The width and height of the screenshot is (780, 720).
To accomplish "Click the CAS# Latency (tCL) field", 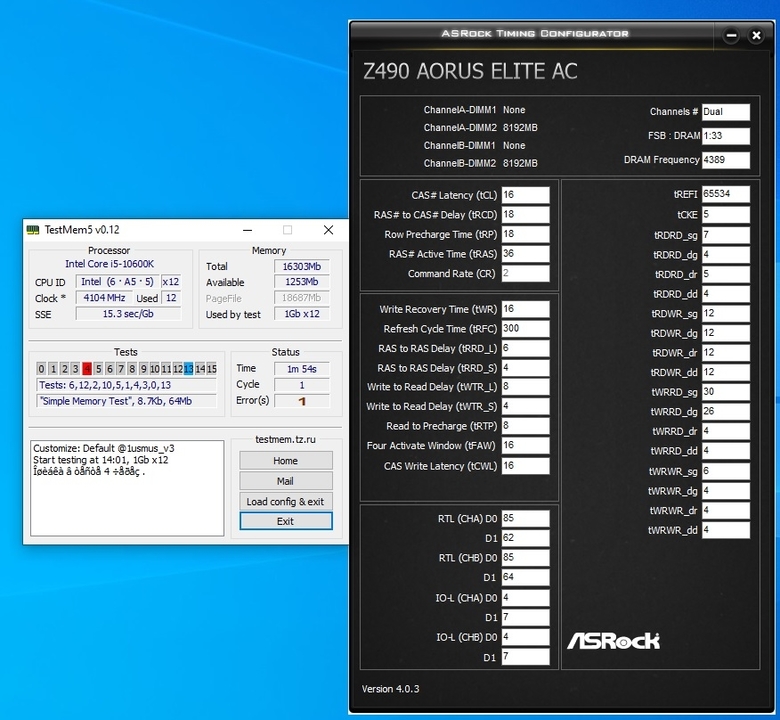I will click(525, 195).
